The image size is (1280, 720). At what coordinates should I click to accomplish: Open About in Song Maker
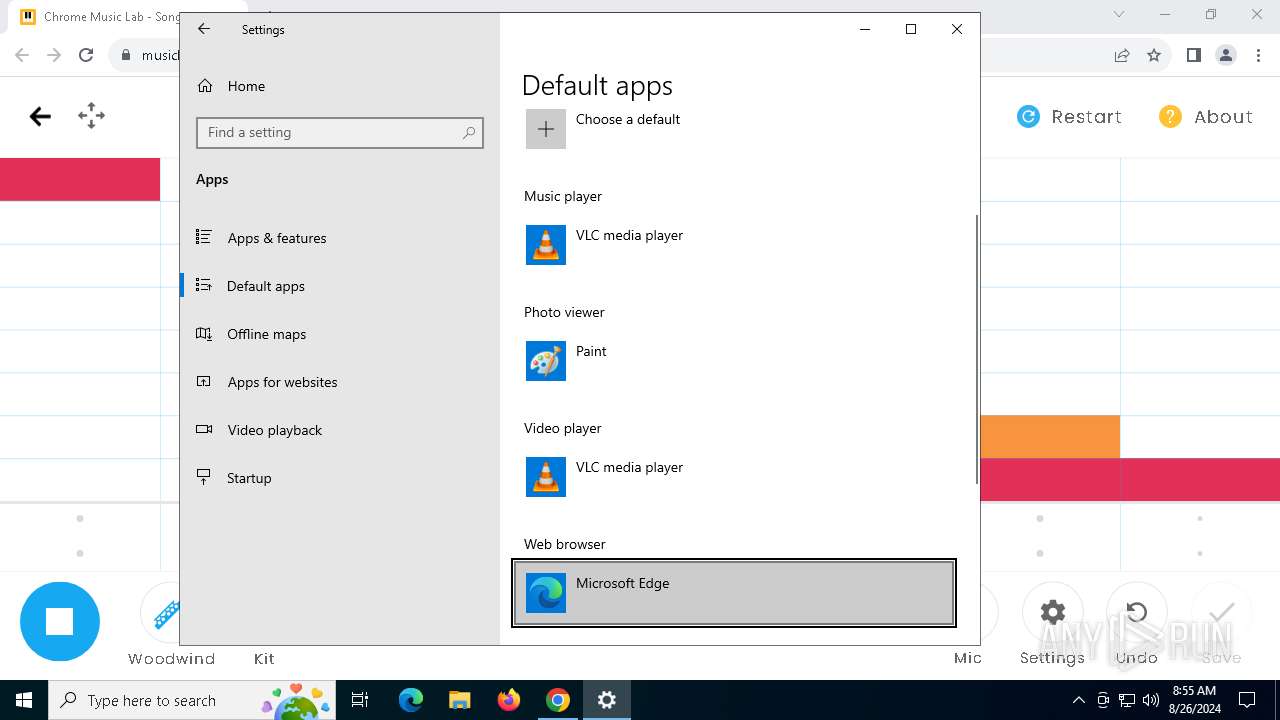point(1205,117)
